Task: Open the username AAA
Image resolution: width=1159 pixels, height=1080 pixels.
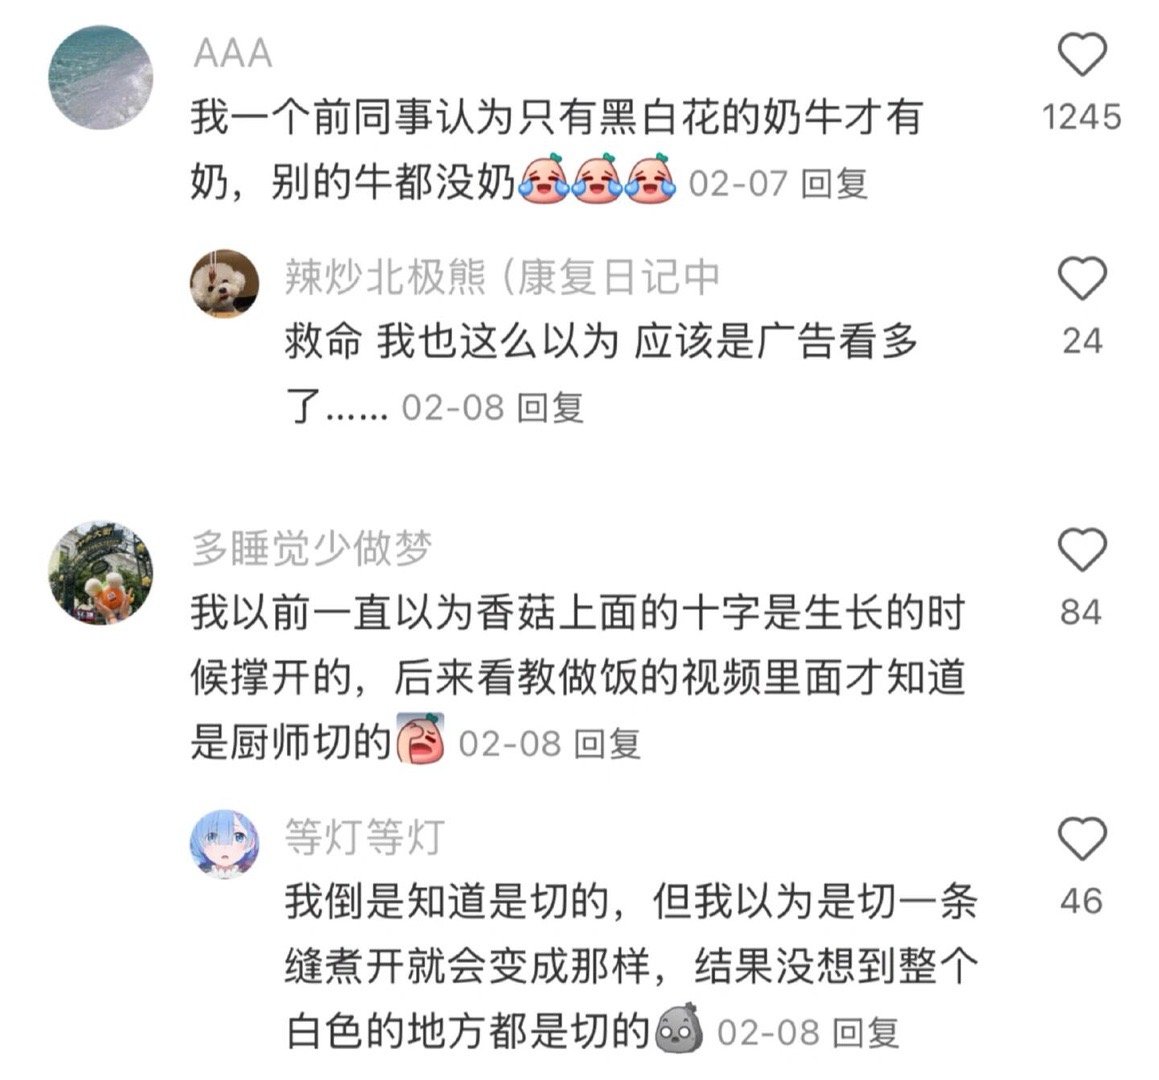Action: click(233, 54)
